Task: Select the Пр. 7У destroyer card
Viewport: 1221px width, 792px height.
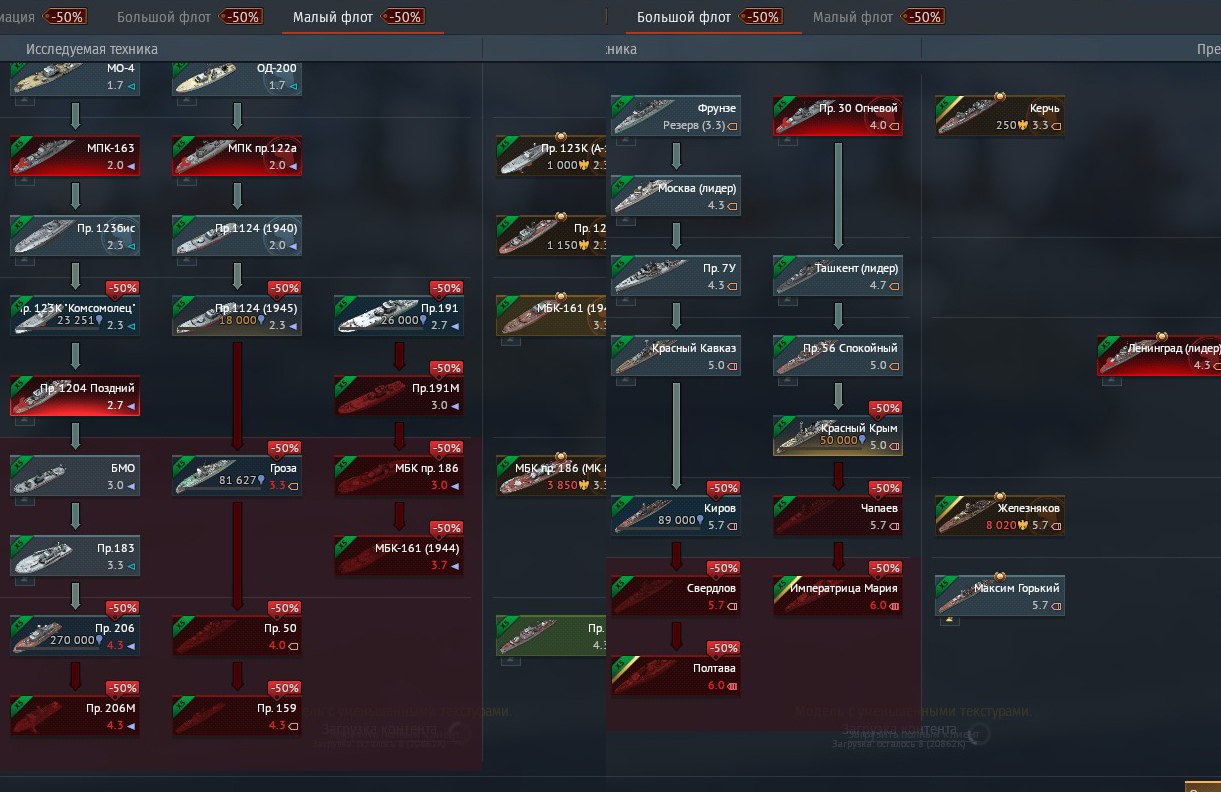Action: pyautogui.click(x=676, y=276)
